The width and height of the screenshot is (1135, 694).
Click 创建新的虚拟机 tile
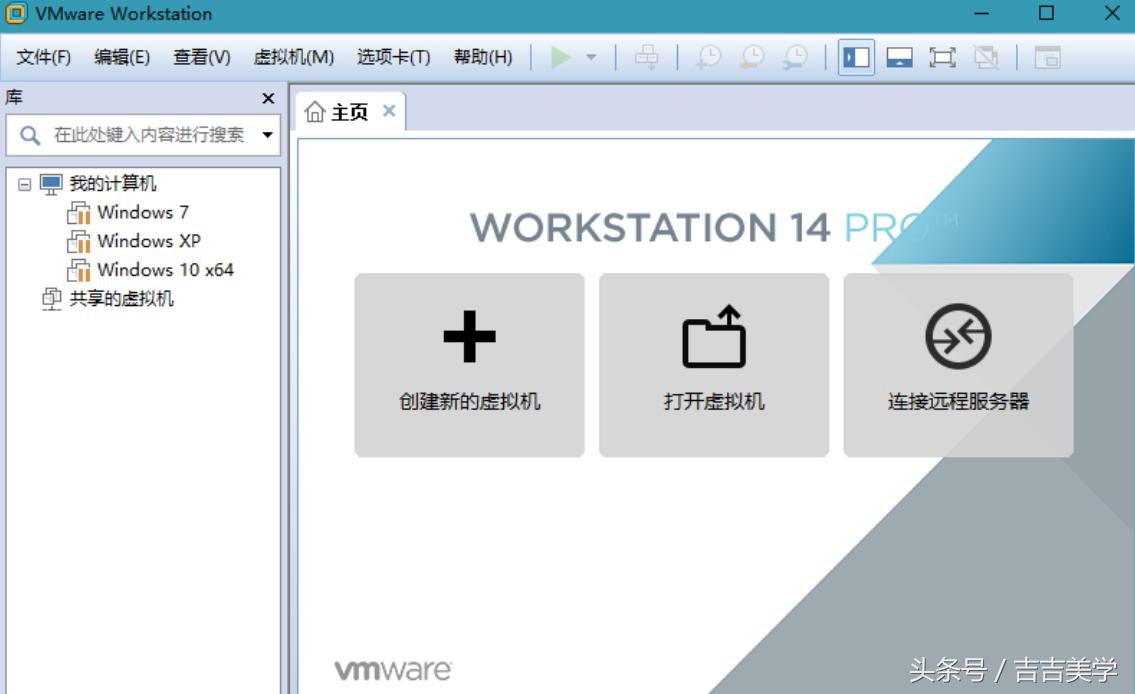[x=469, y=365]
